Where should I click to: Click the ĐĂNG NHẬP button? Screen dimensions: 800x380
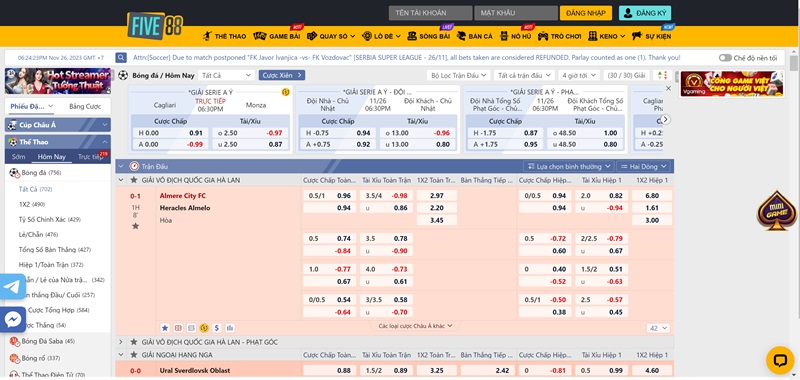(586, 13)
